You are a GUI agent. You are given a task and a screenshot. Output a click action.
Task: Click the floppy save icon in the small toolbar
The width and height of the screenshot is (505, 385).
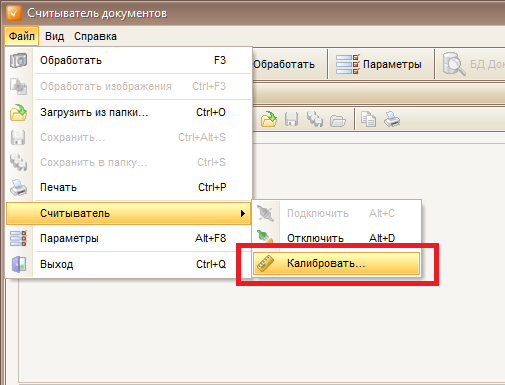point(291,119)
